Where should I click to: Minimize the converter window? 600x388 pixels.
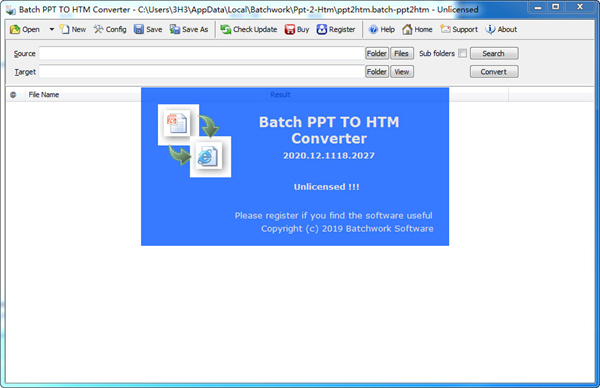point(538,7)
